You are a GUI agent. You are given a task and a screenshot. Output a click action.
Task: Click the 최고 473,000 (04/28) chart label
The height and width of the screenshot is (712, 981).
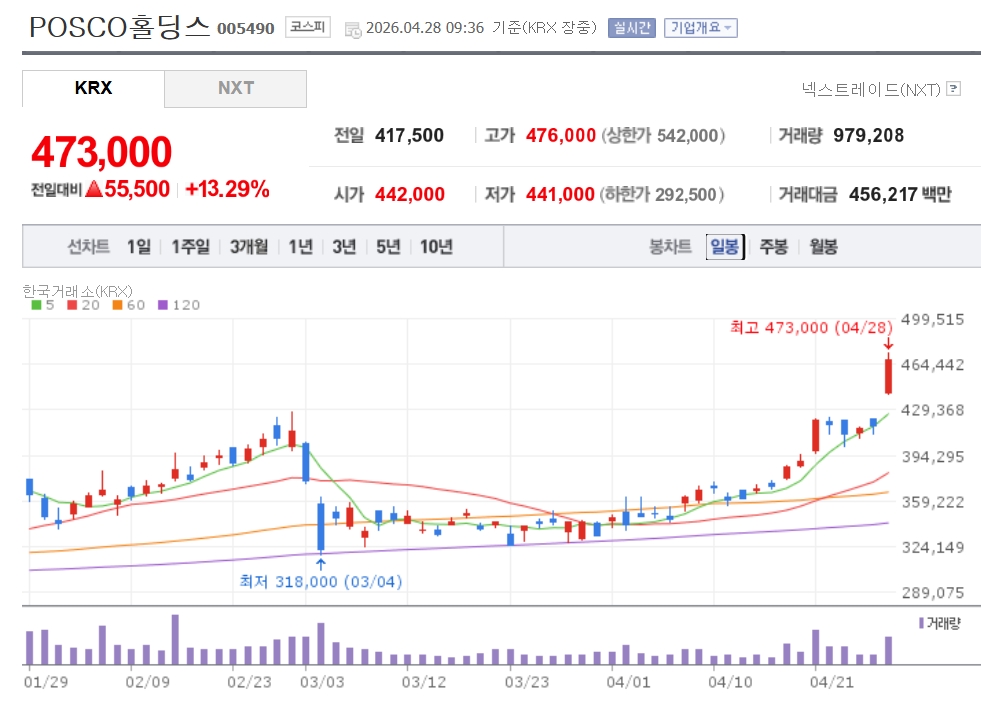click(811, 327)
